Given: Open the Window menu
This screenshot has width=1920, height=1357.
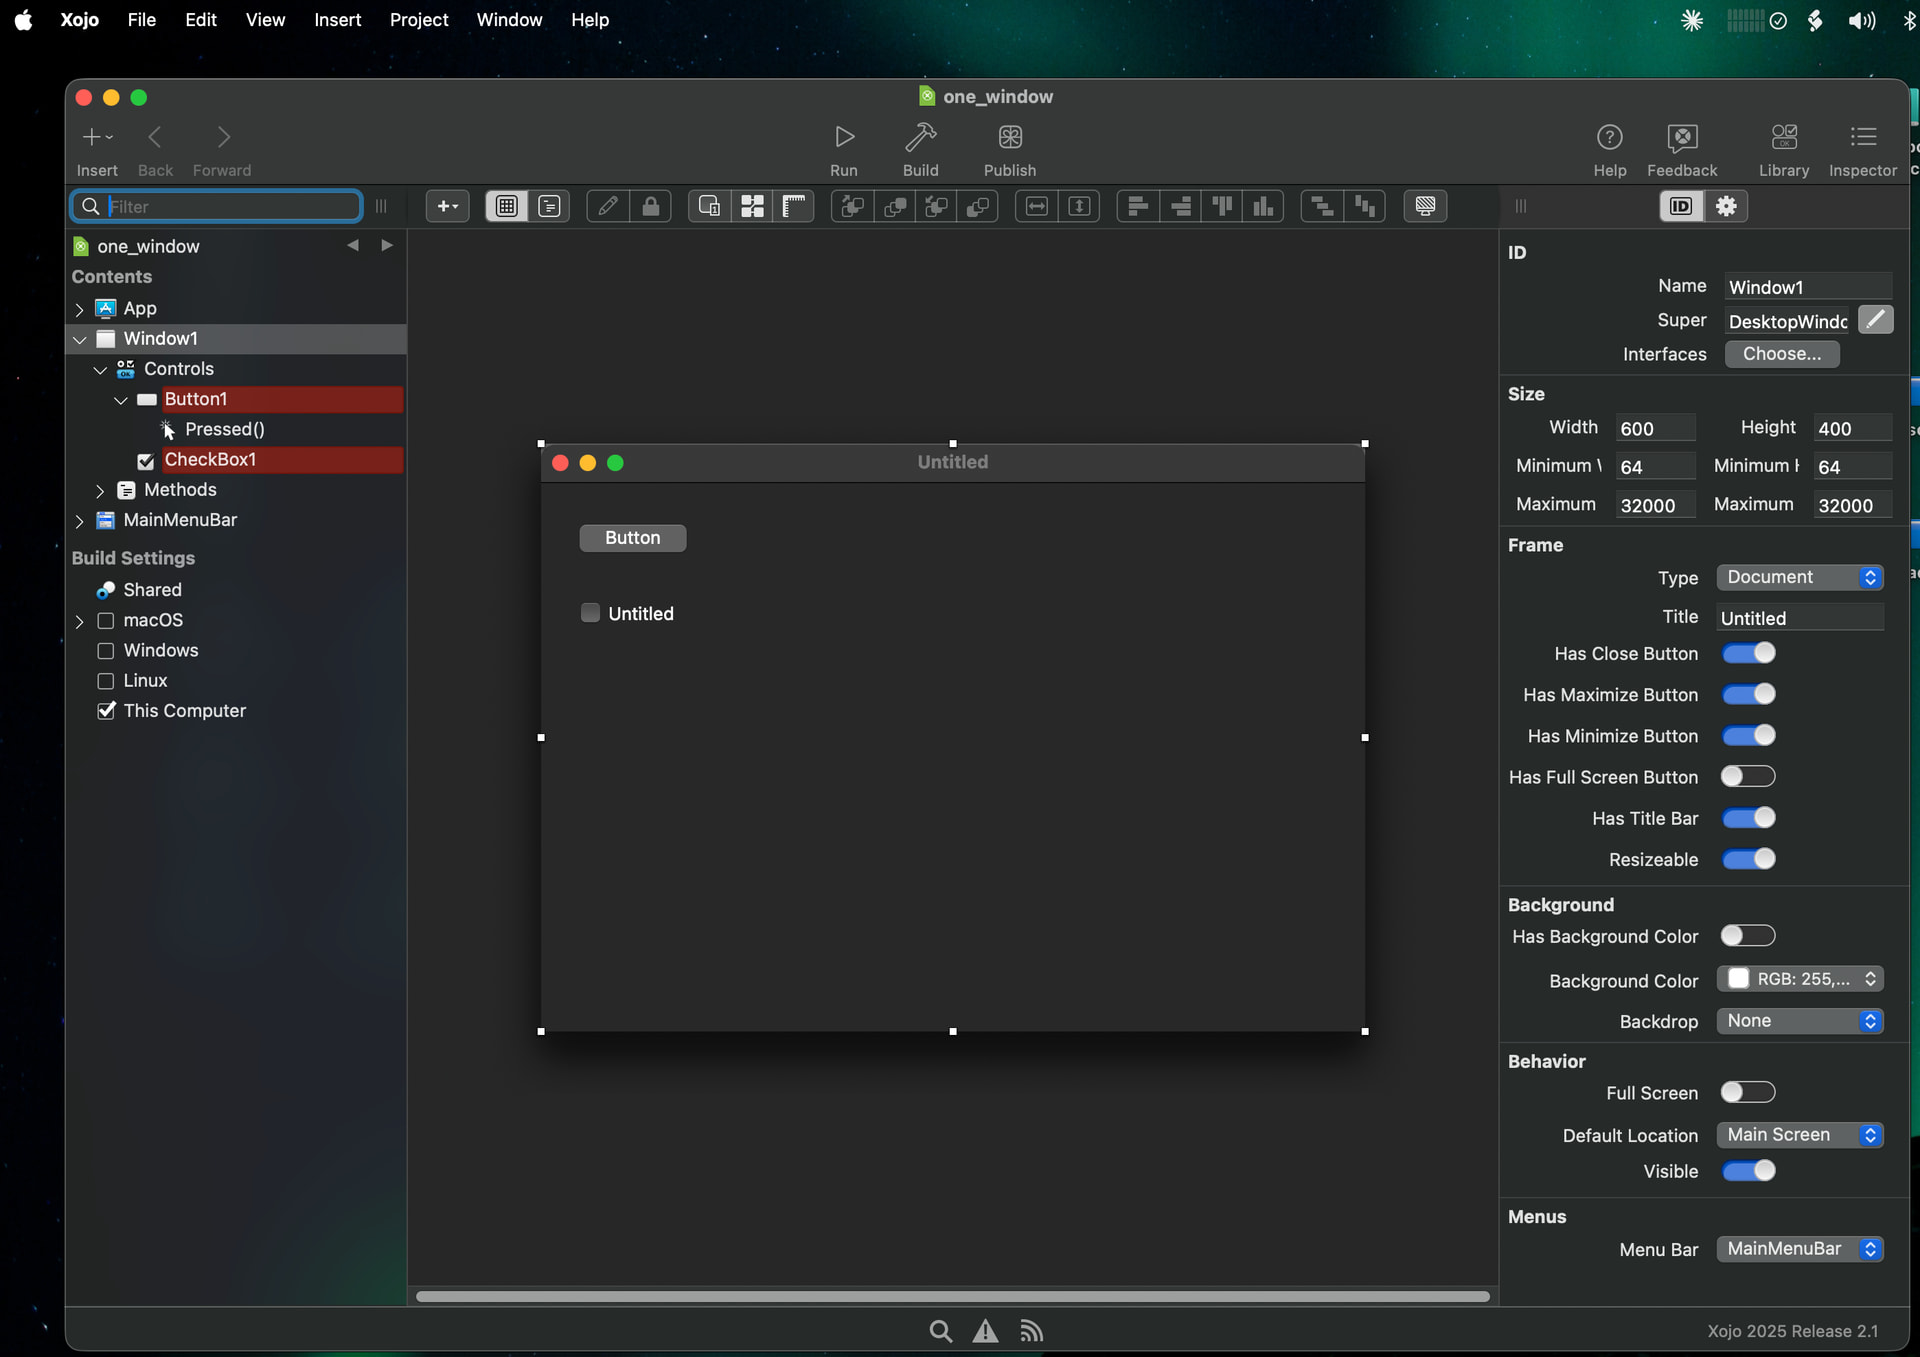Looking at the screenshot, I should [x=509, y=20].
